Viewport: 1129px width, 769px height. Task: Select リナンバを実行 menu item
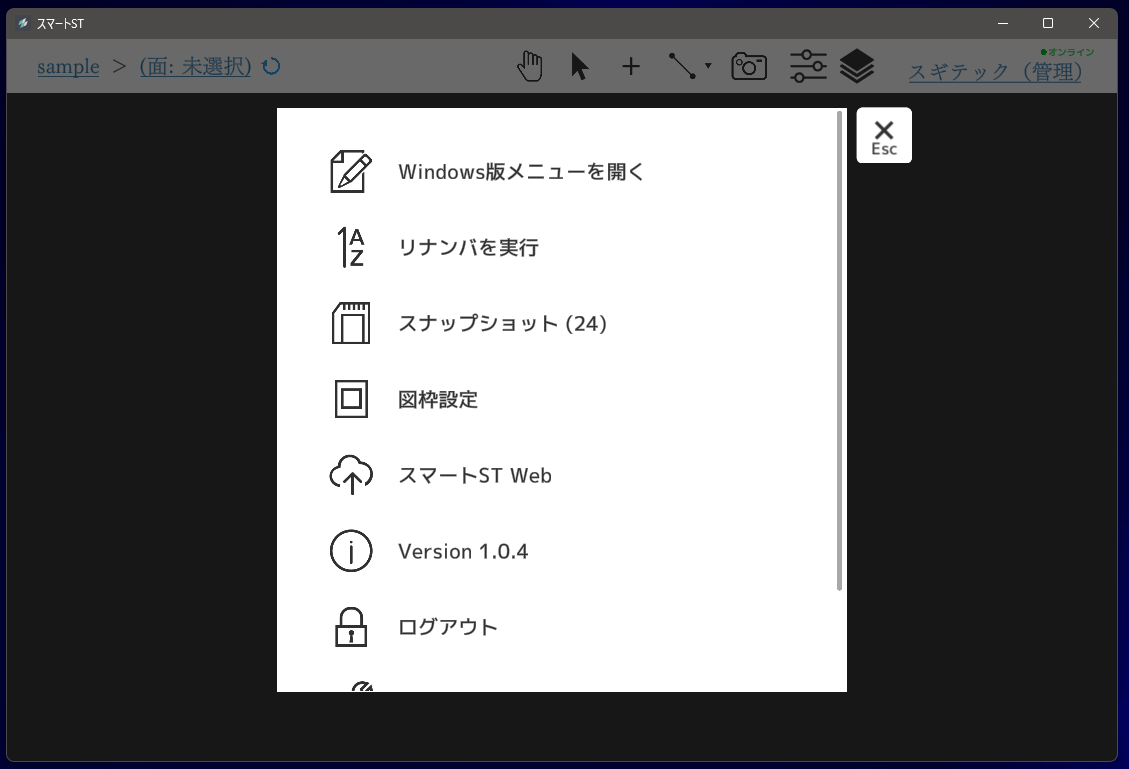click(x=468, y=248)
